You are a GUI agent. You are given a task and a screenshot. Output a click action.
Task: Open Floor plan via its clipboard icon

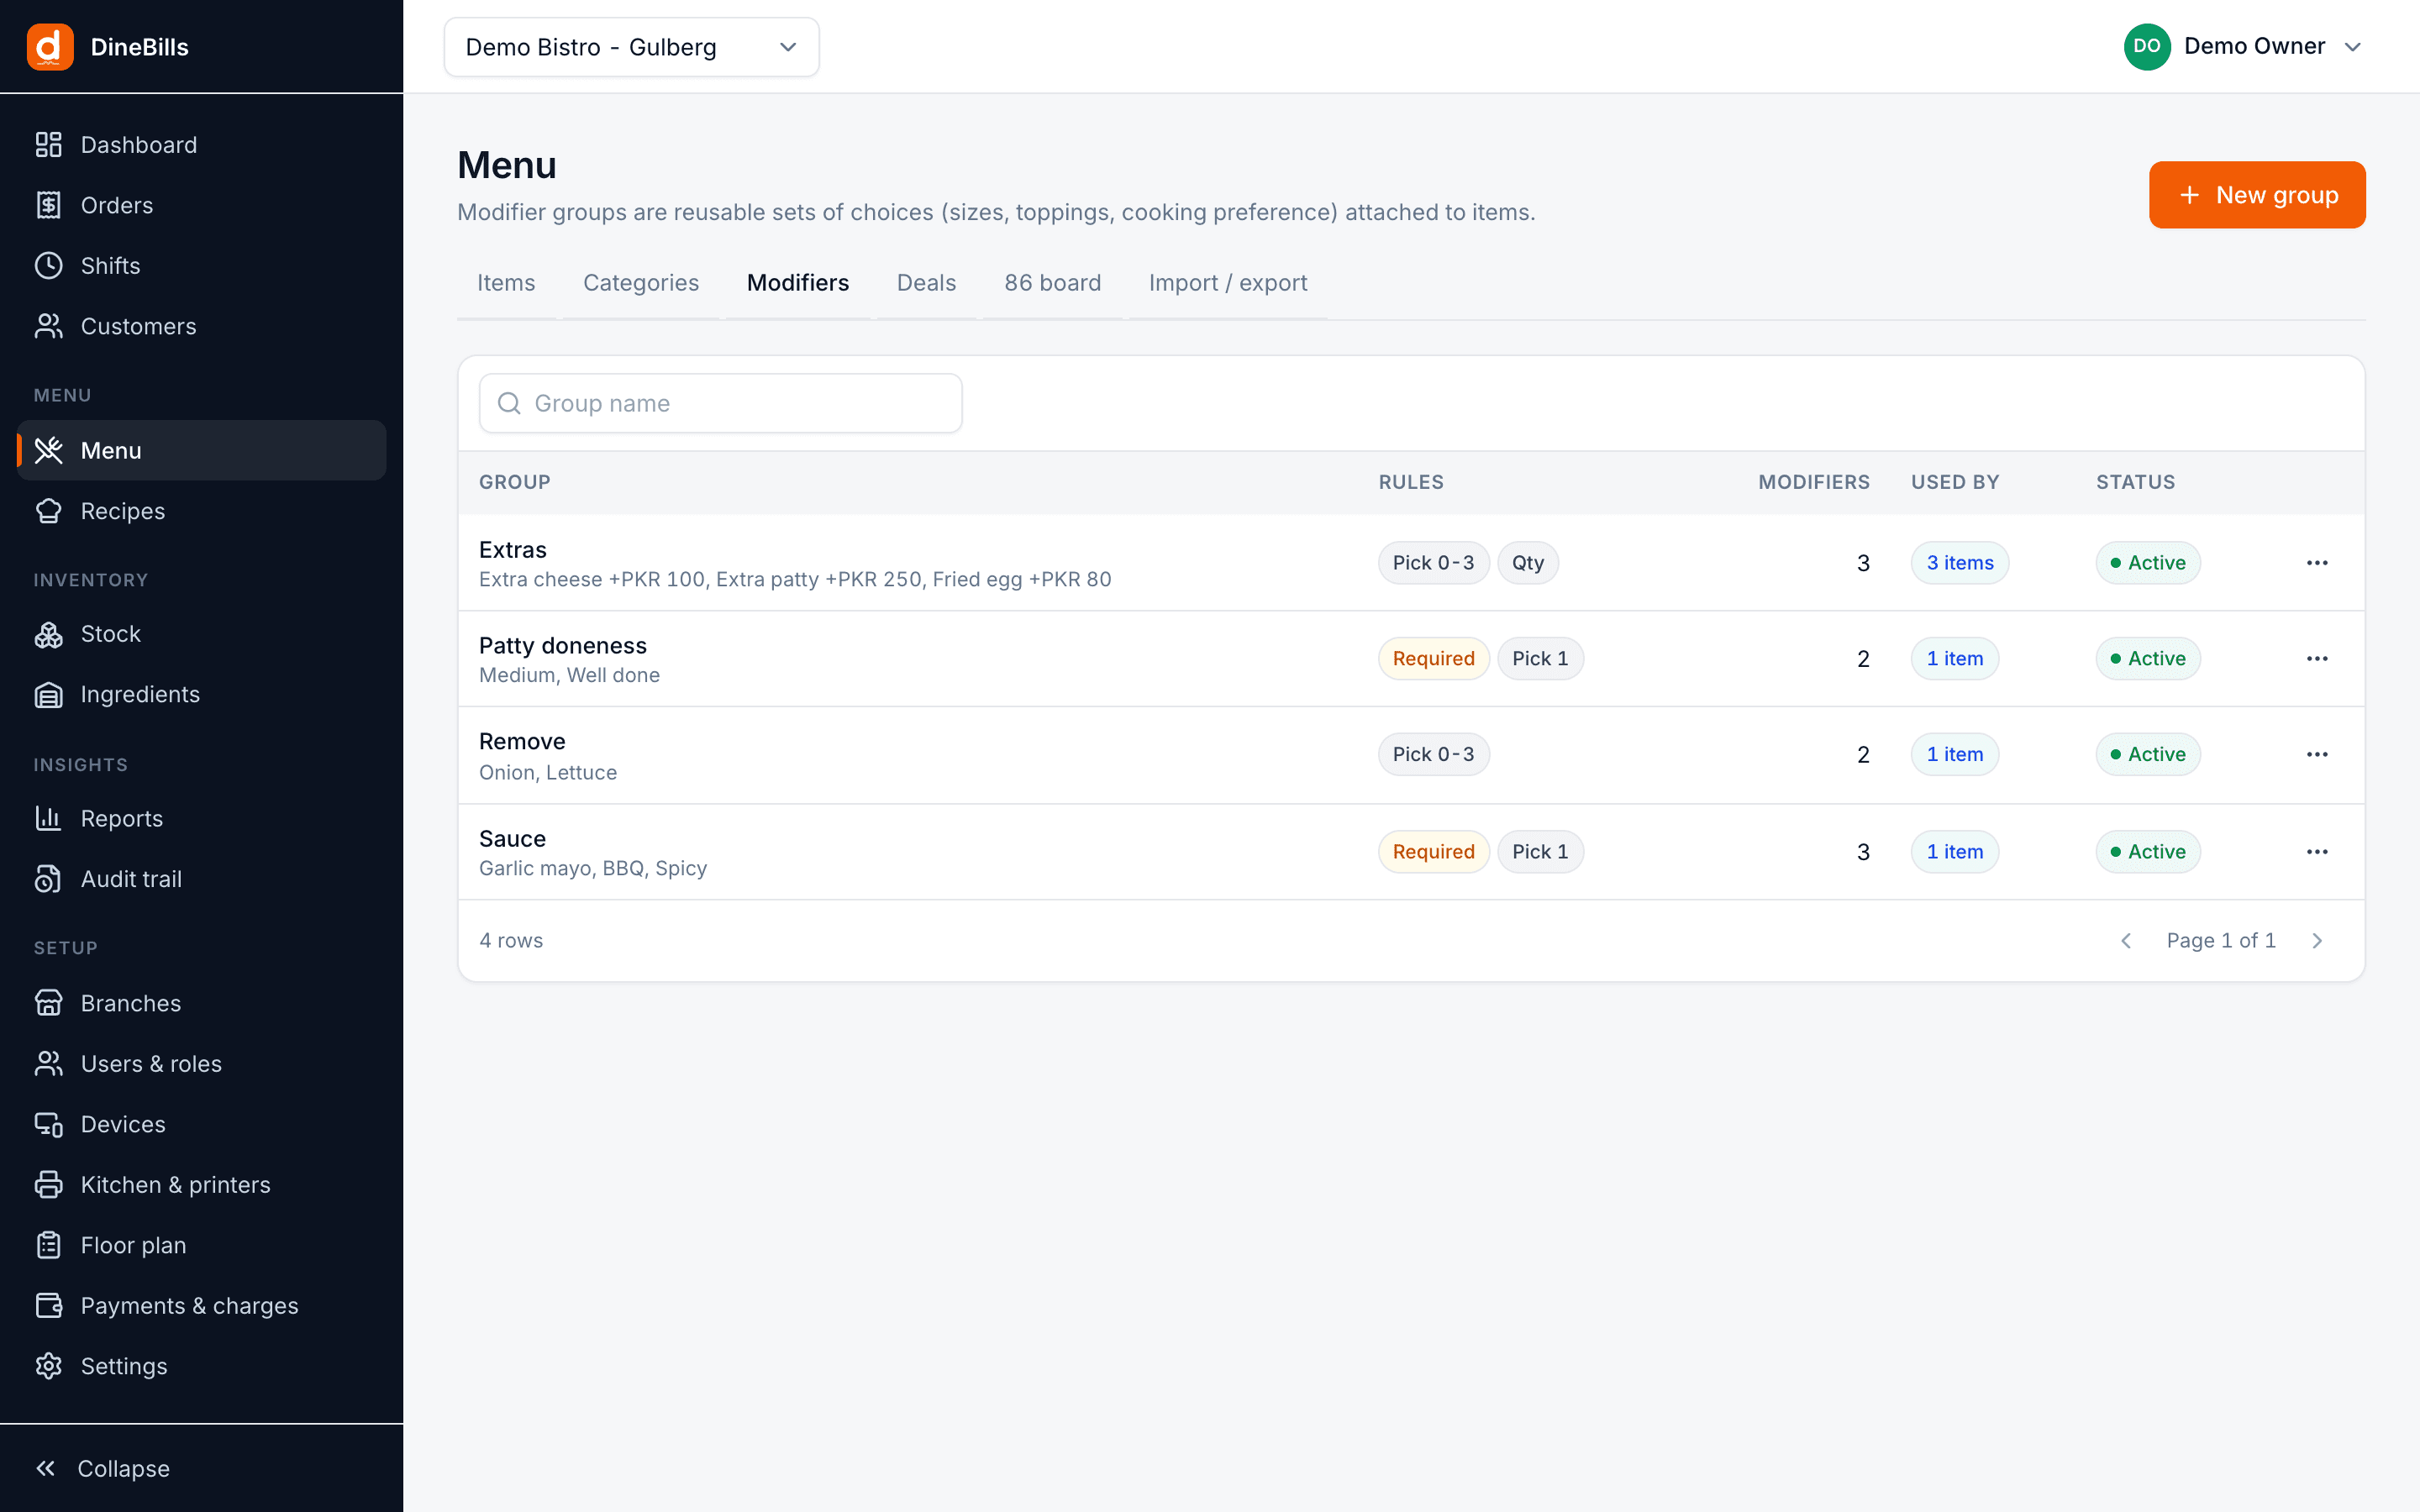(x=49, y=1245)
